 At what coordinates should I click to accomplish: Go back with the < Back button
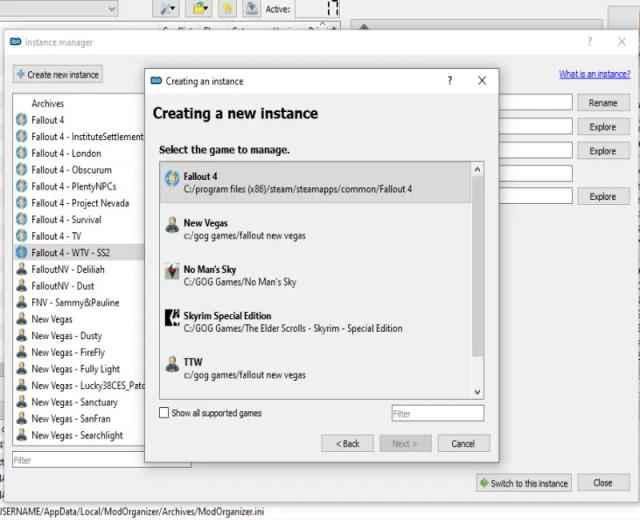tap(347, 444)
